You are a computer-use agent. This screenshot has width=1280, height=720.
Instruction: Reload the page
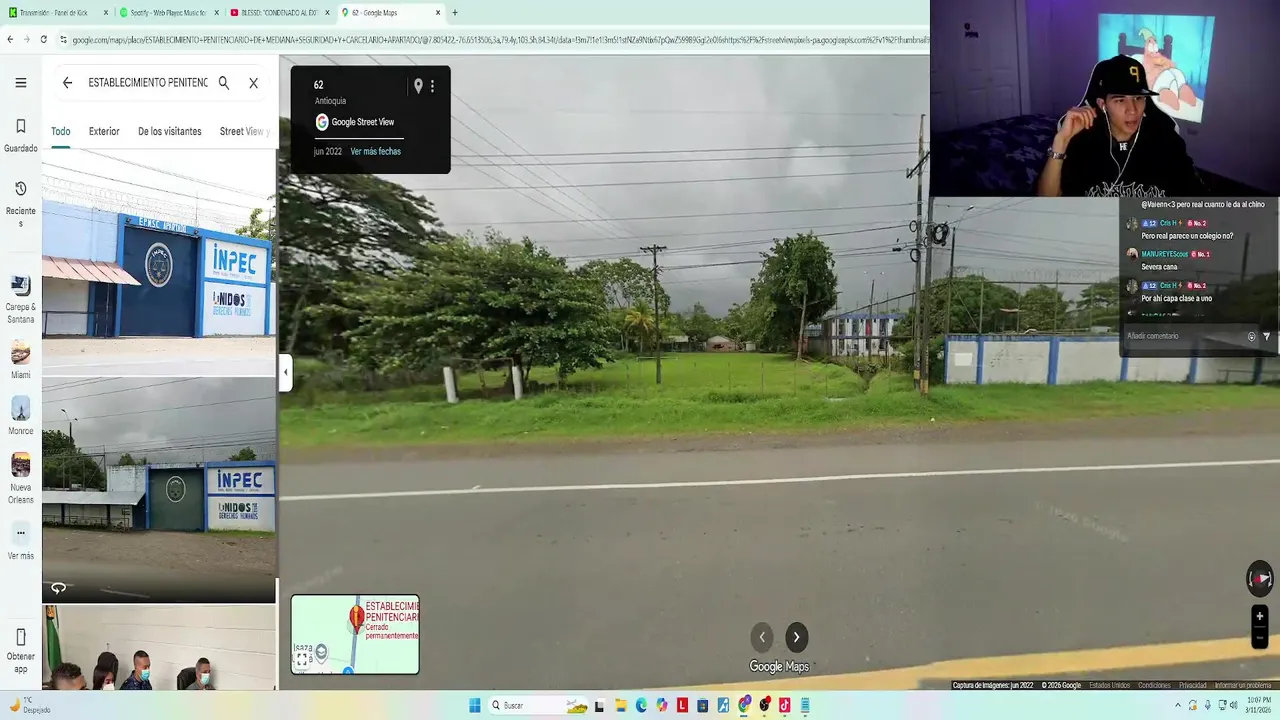(43, 39)
